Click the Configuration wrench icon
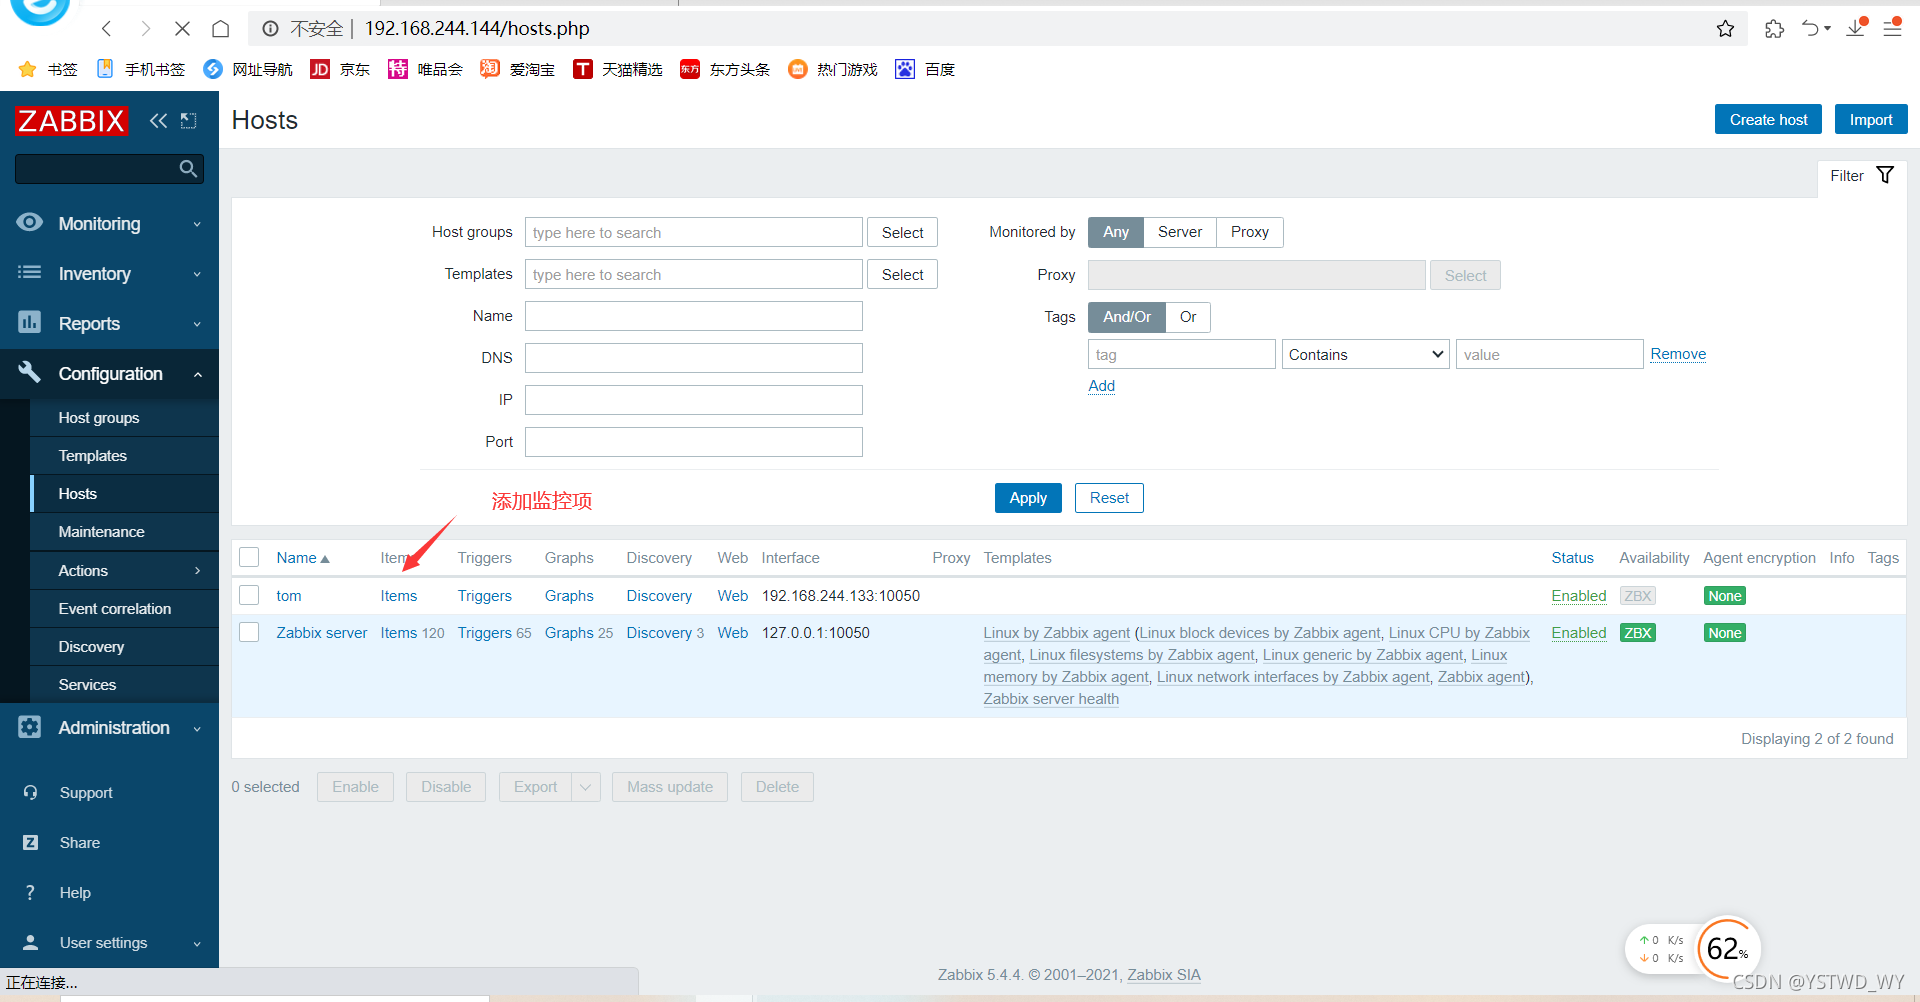The height and width of the screenshot is (1002, 1920). (x=30, y=372)
